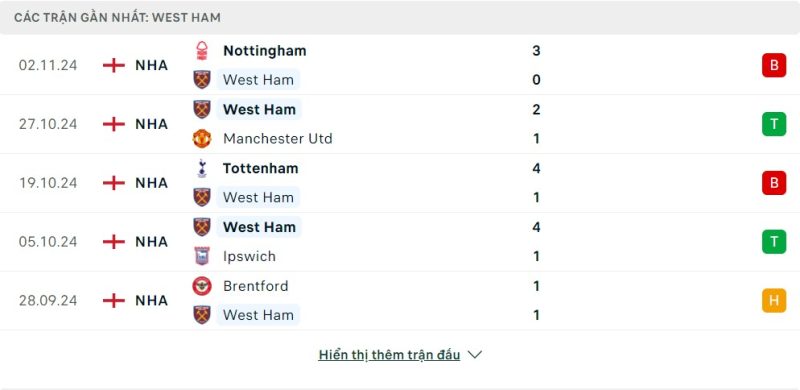The height and width of the screenshot is (390, 800).
Task: Click red B badge for Tottenham match
Action: click(774, 183)
